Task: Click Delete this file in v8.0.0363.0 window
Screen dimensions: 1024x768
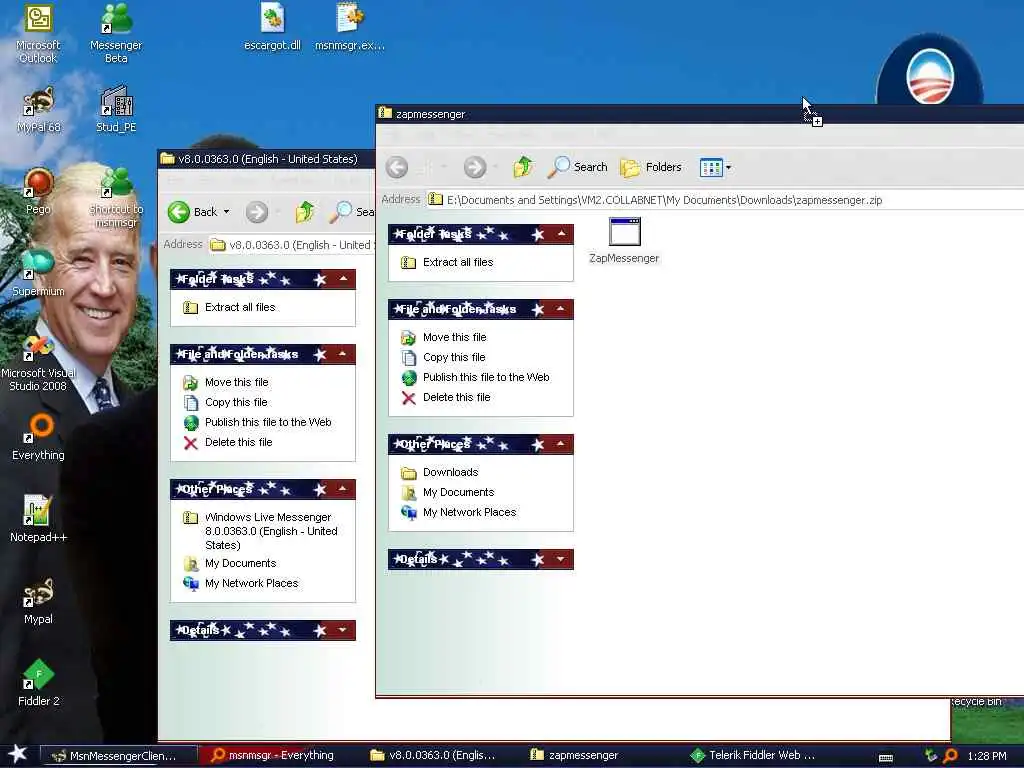Action: tap(238, 442)
